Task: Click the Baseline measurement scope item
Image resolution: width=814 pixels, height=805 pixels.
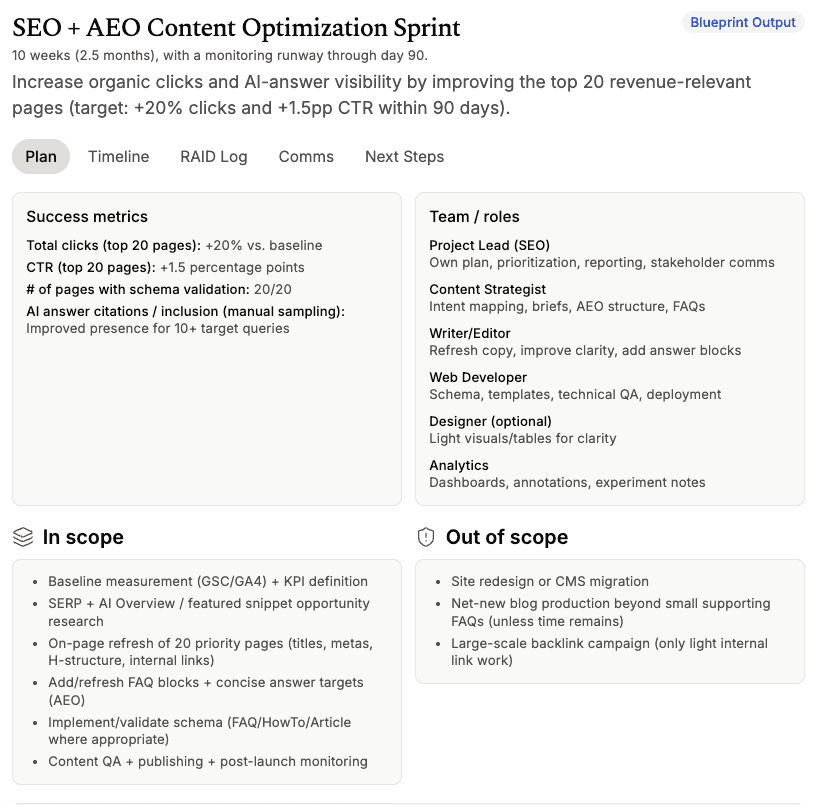Action: click(208, 581)
